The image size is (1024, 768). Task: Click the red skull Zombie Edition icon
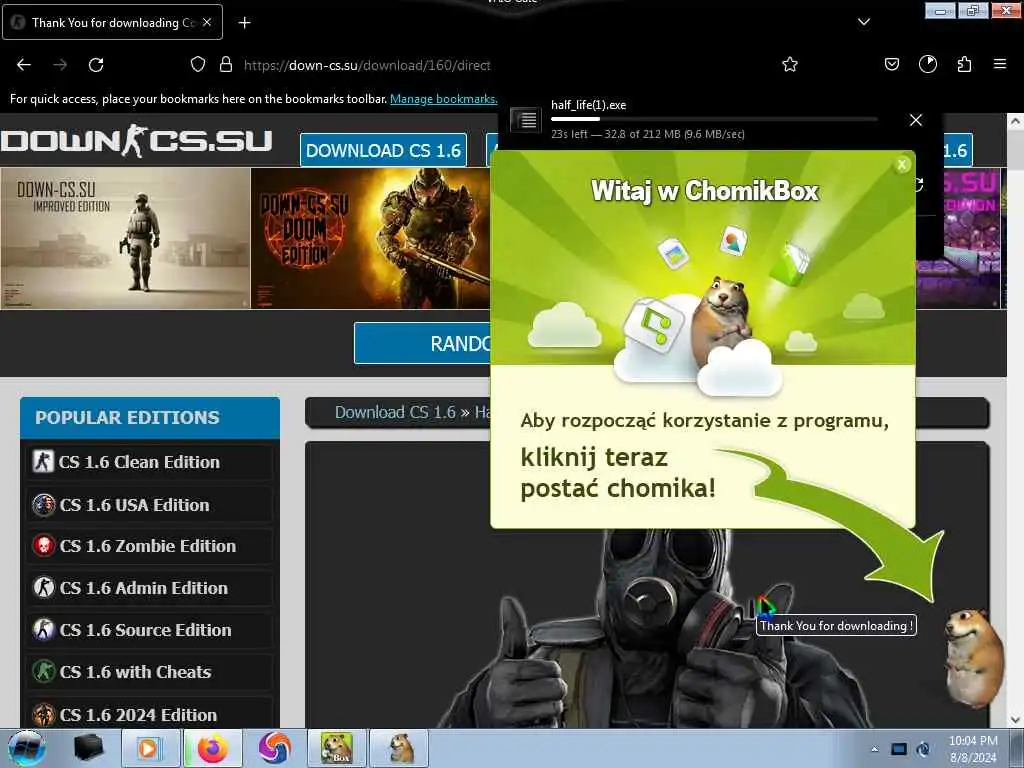click(44, 546)
